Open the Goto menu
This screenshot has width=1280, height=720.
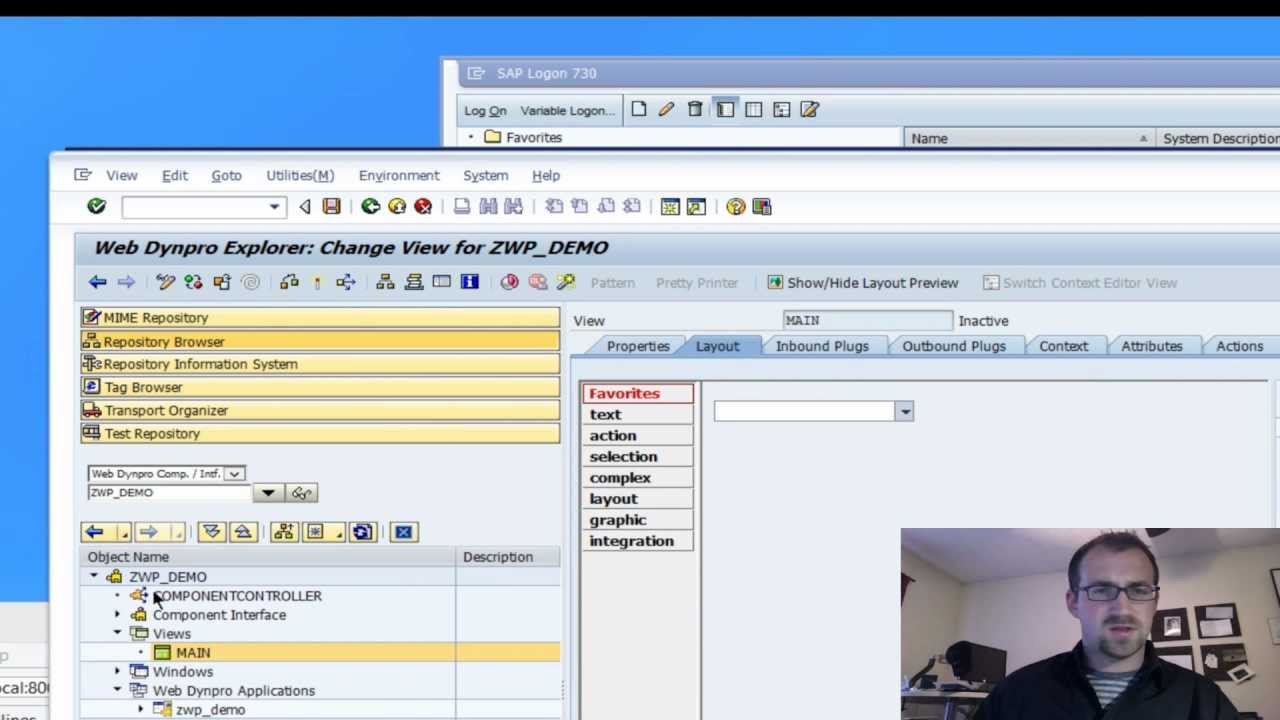coord(226,175)
